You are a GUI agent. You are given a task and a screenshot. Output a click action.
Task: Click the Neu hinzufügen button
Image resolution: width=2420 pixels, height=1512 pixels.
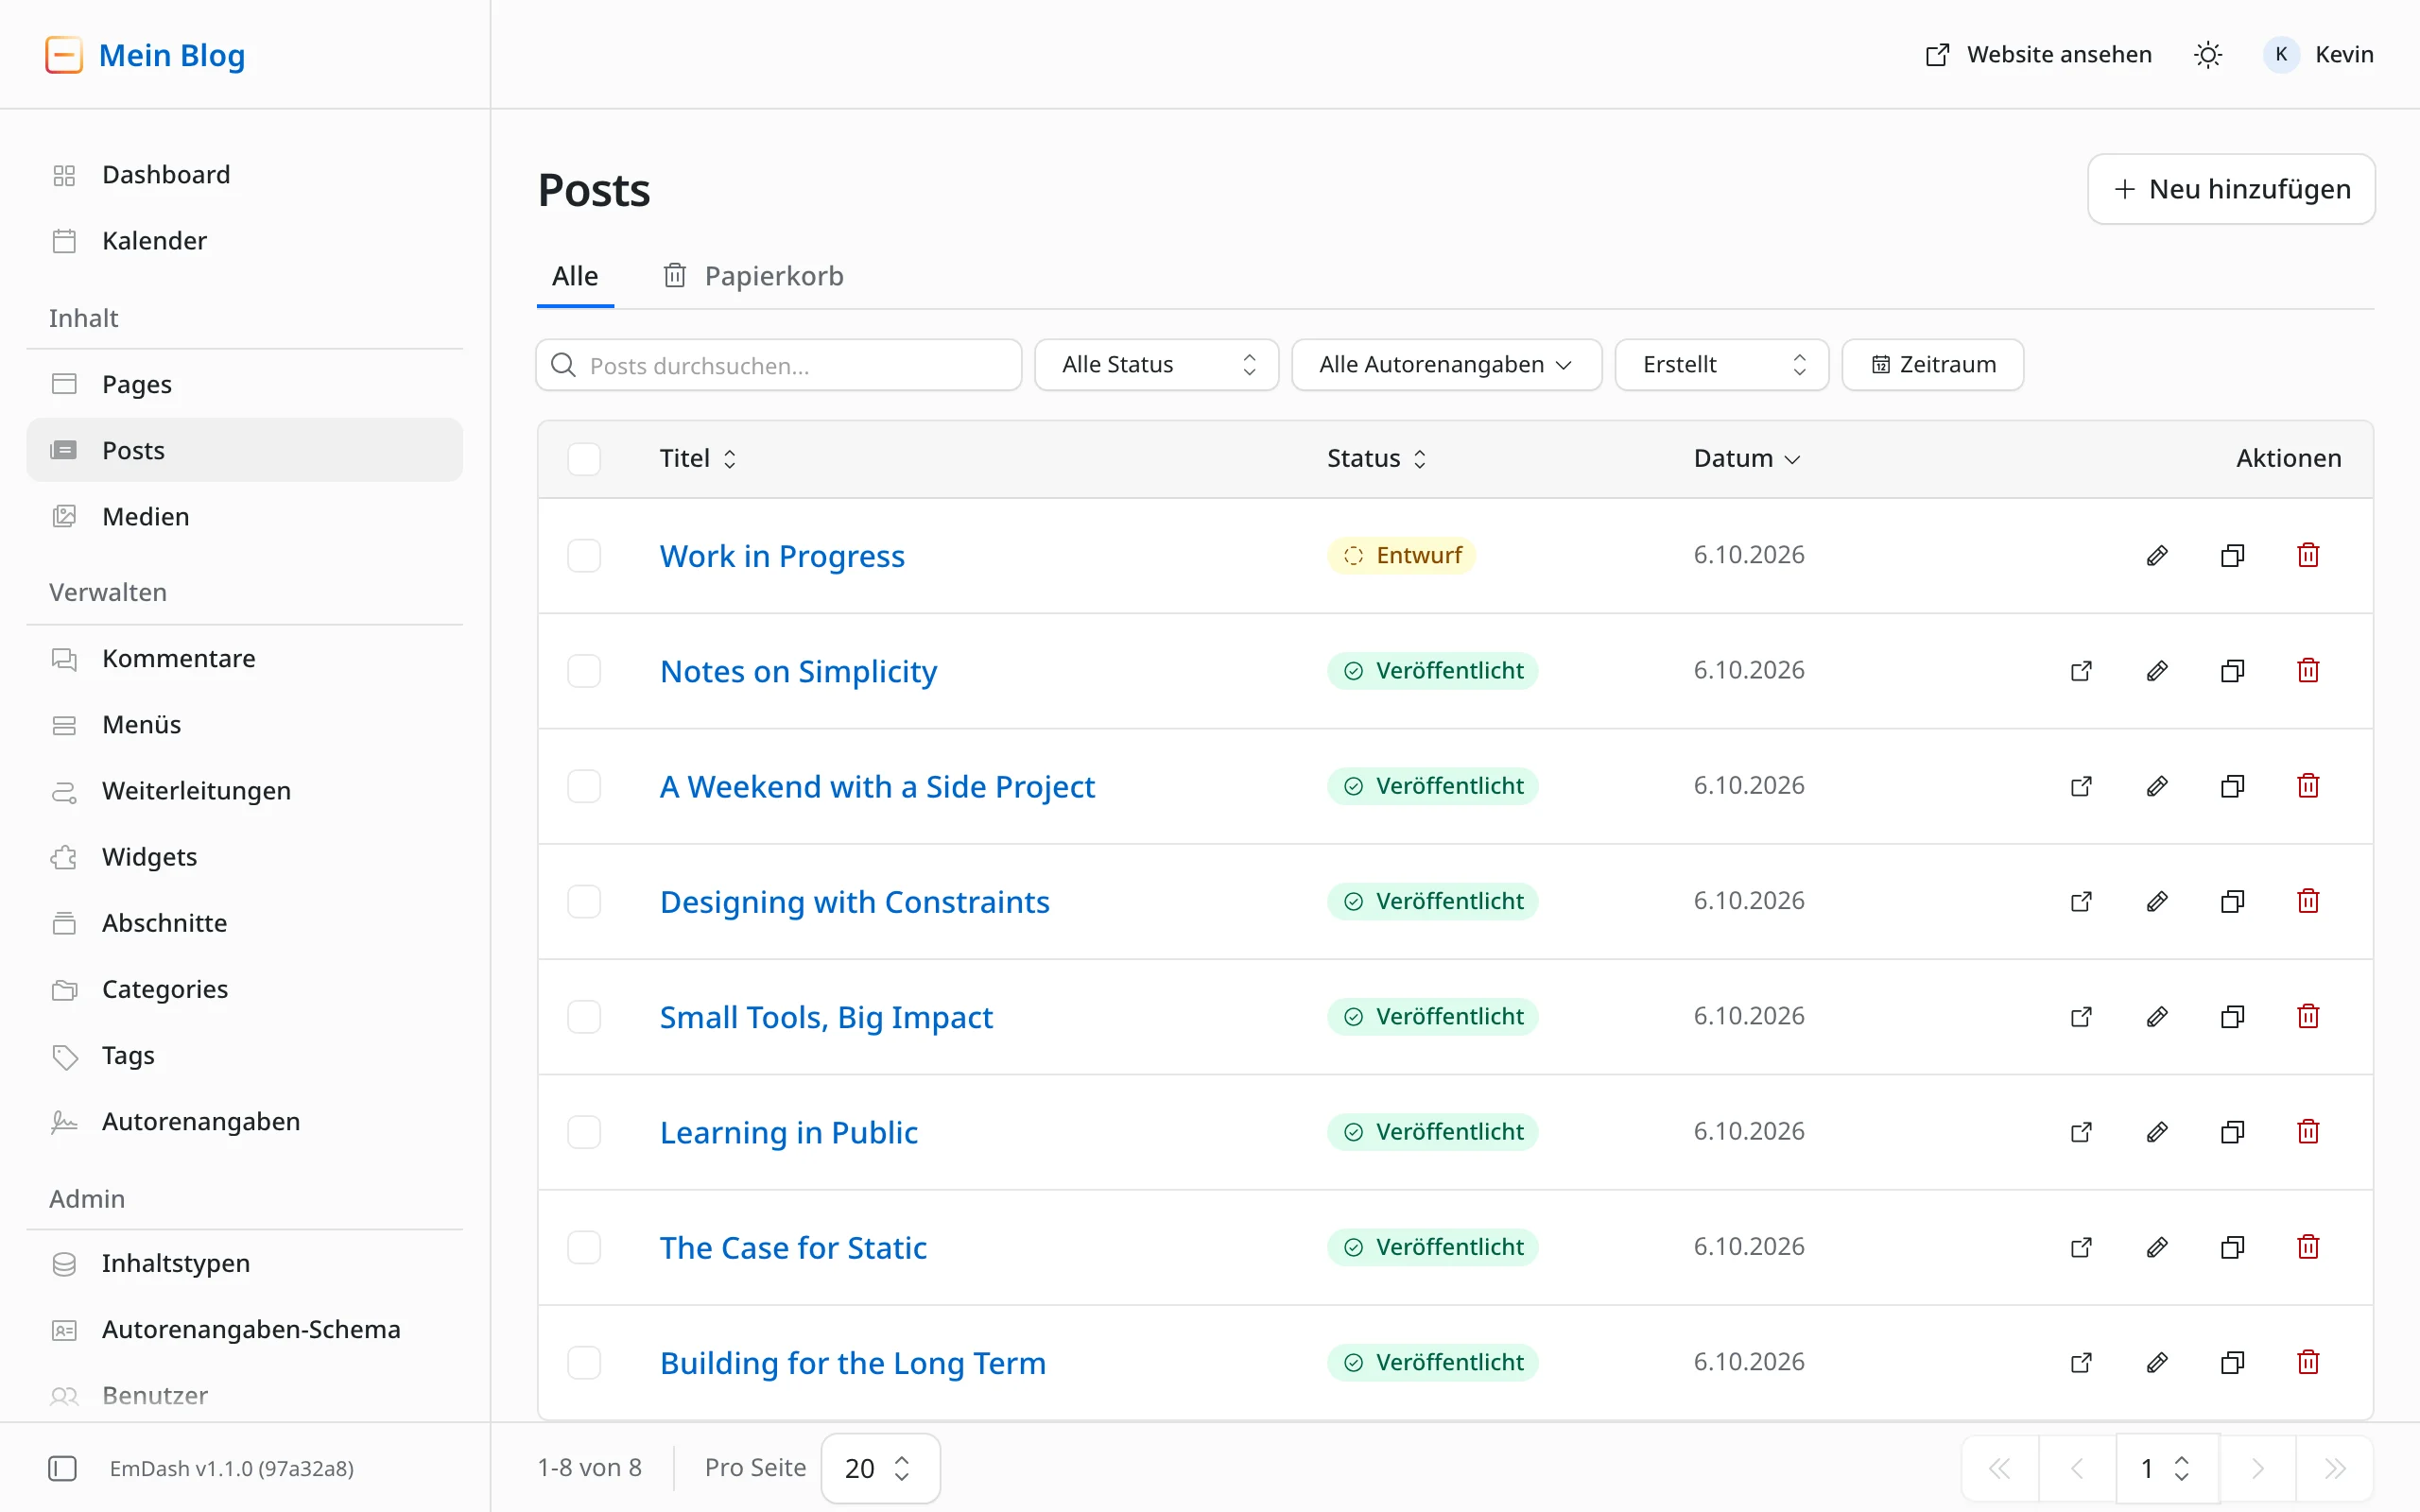[x=2231, y=189]
